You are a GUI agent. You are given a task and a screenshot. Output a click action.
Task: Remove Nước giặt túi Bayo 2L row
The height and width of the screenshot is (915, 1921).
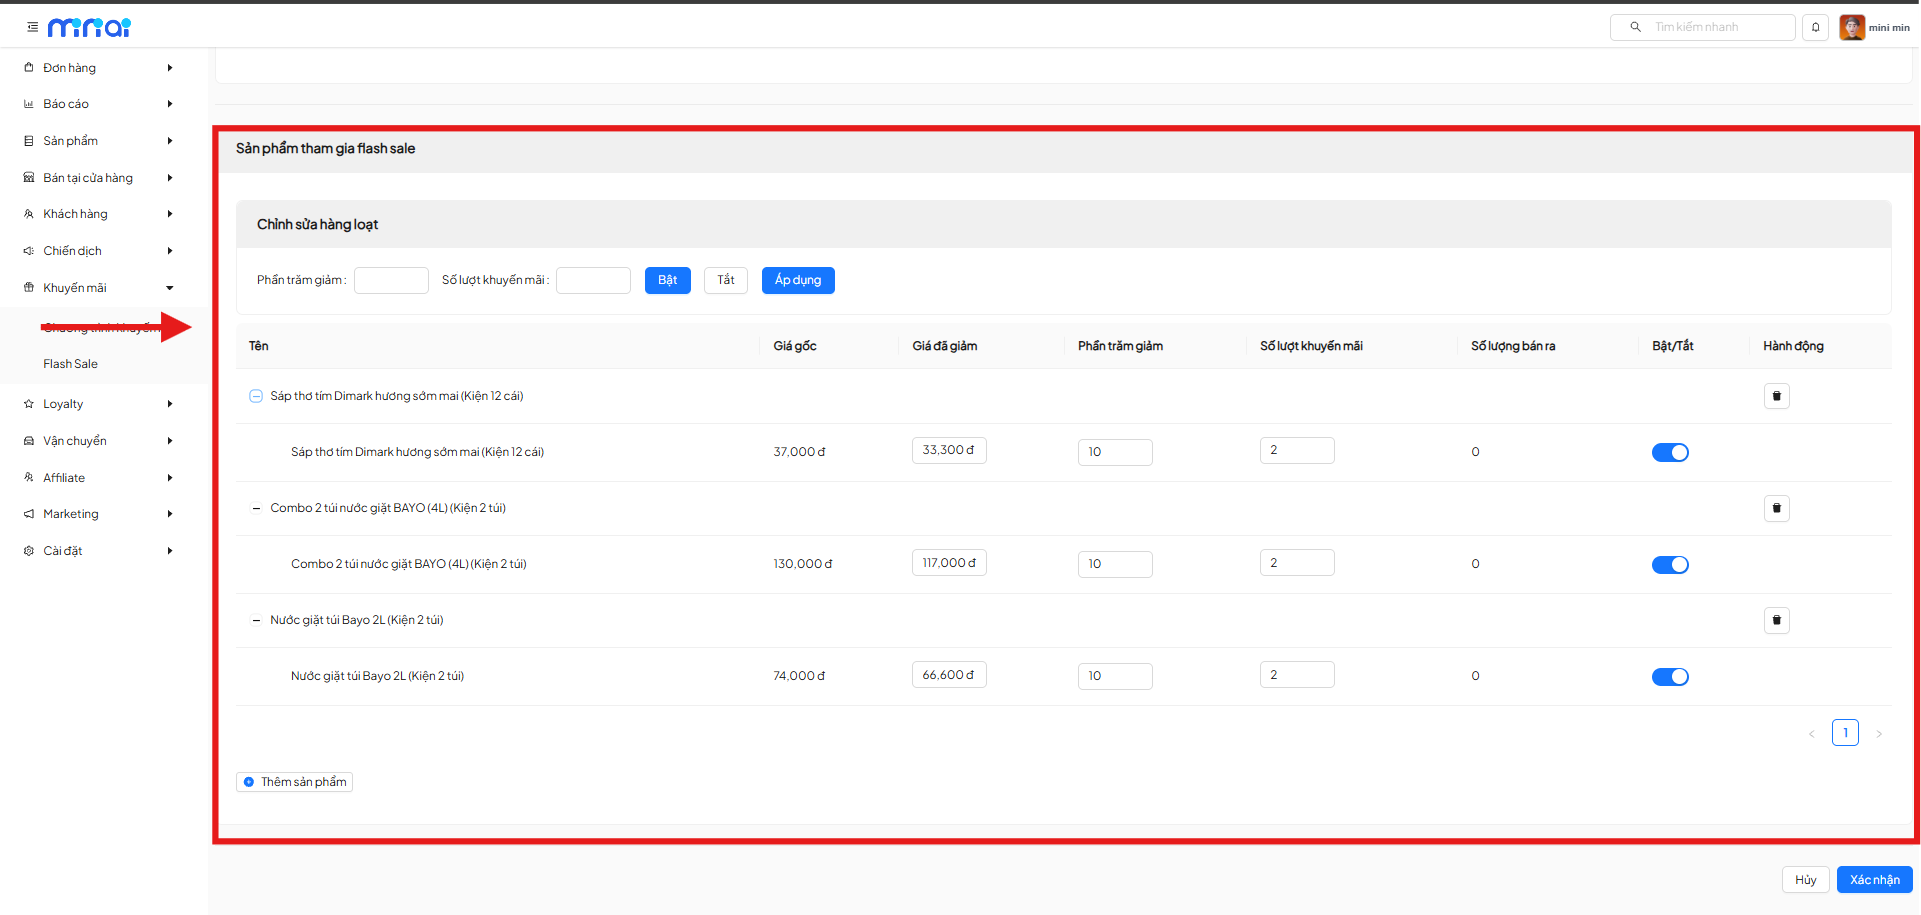(1776, 620)
